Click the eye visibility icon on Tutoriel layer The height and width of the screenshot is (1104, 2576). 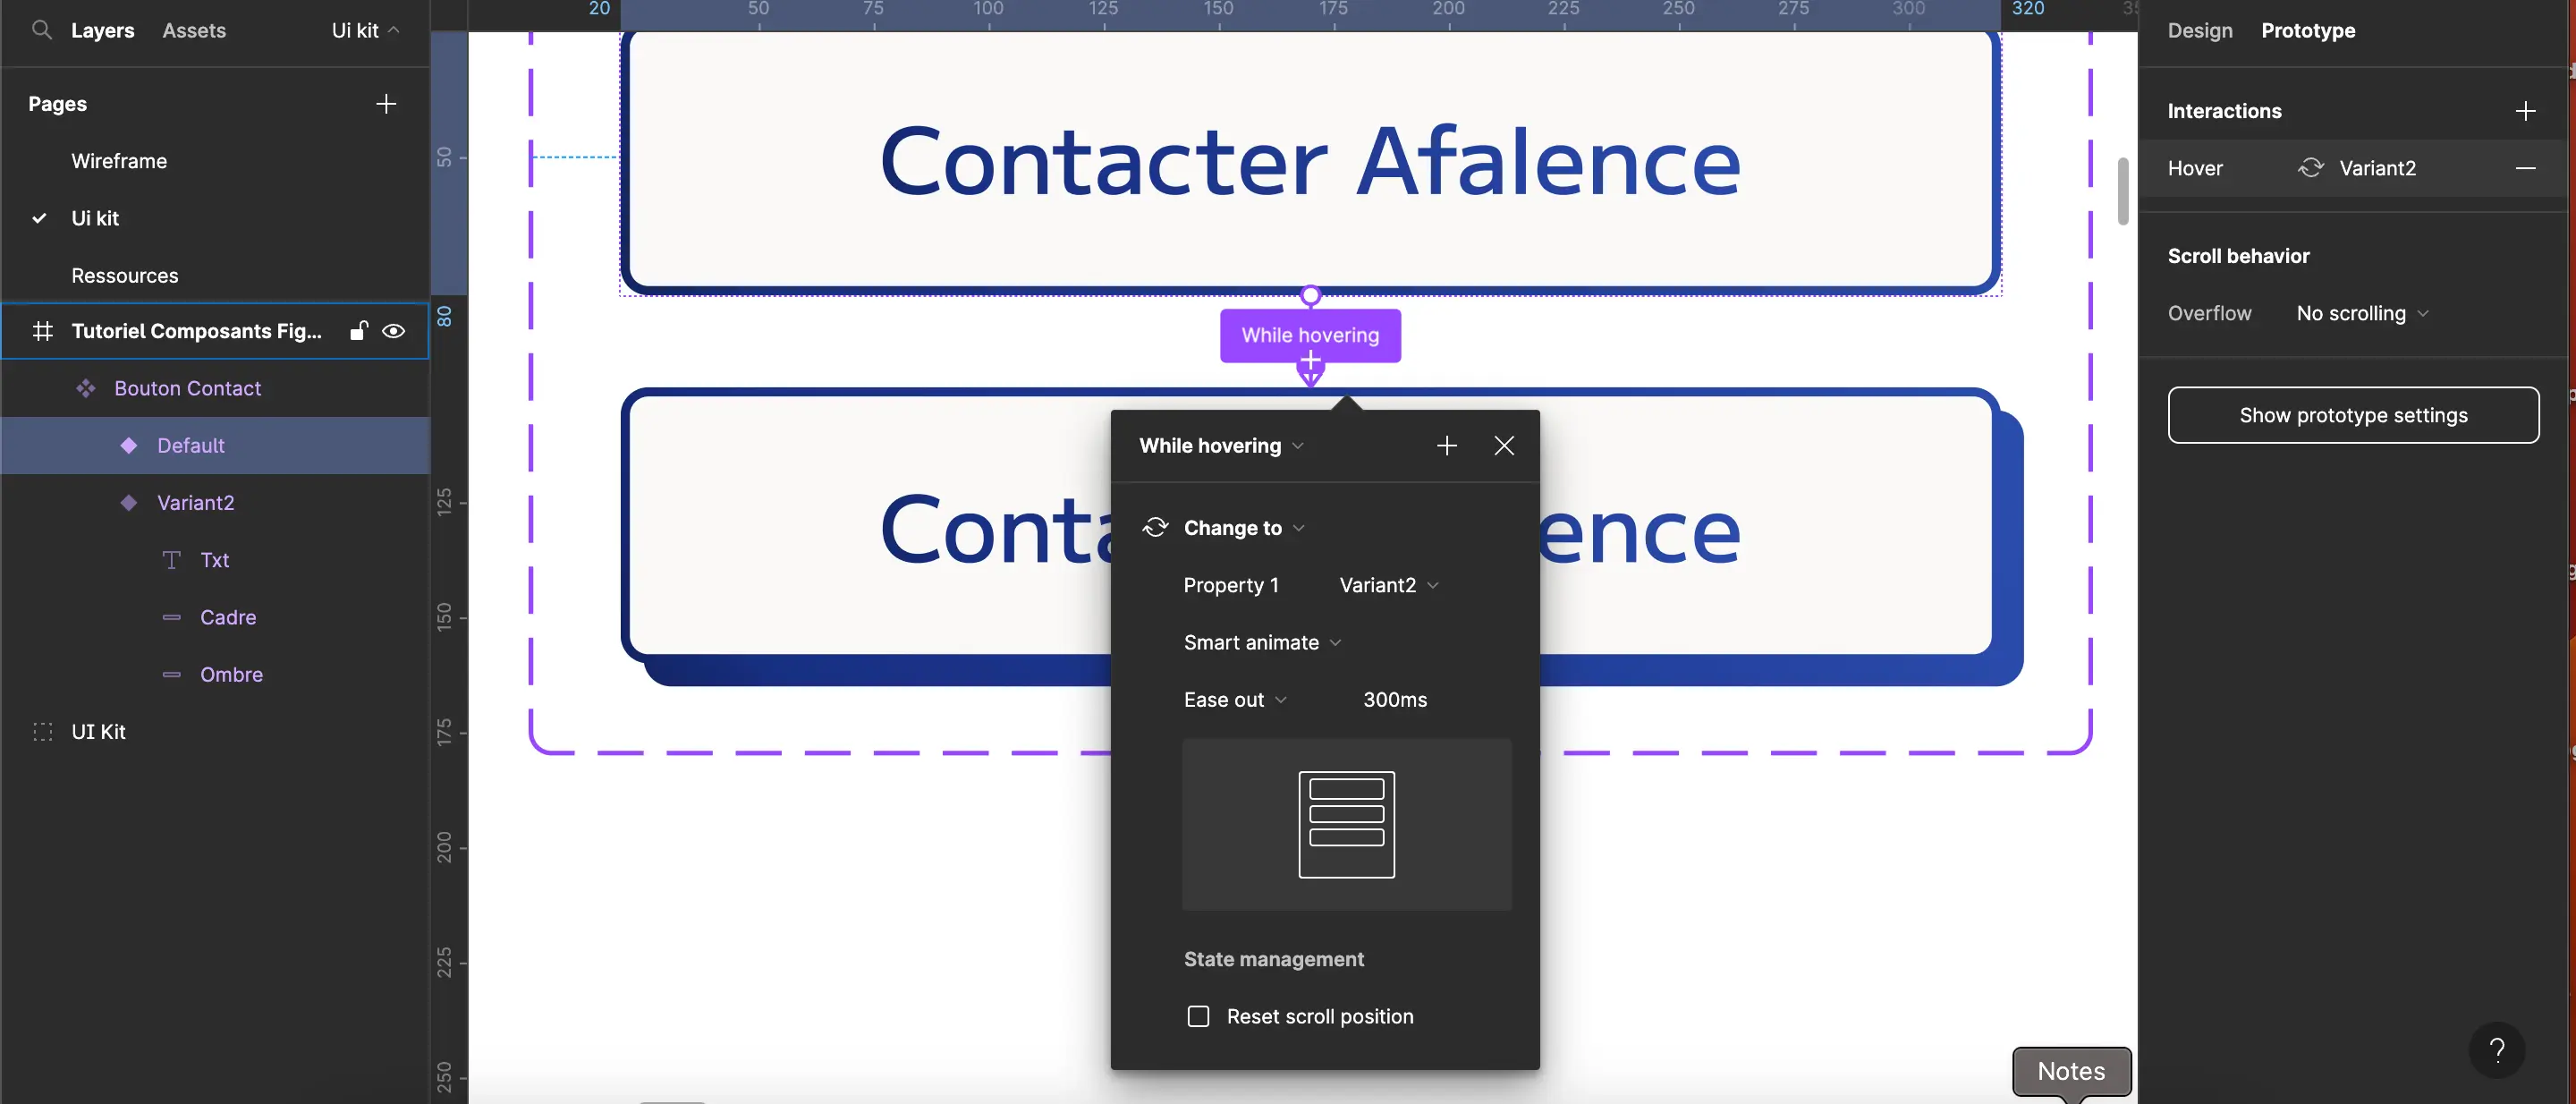(393, 332)
